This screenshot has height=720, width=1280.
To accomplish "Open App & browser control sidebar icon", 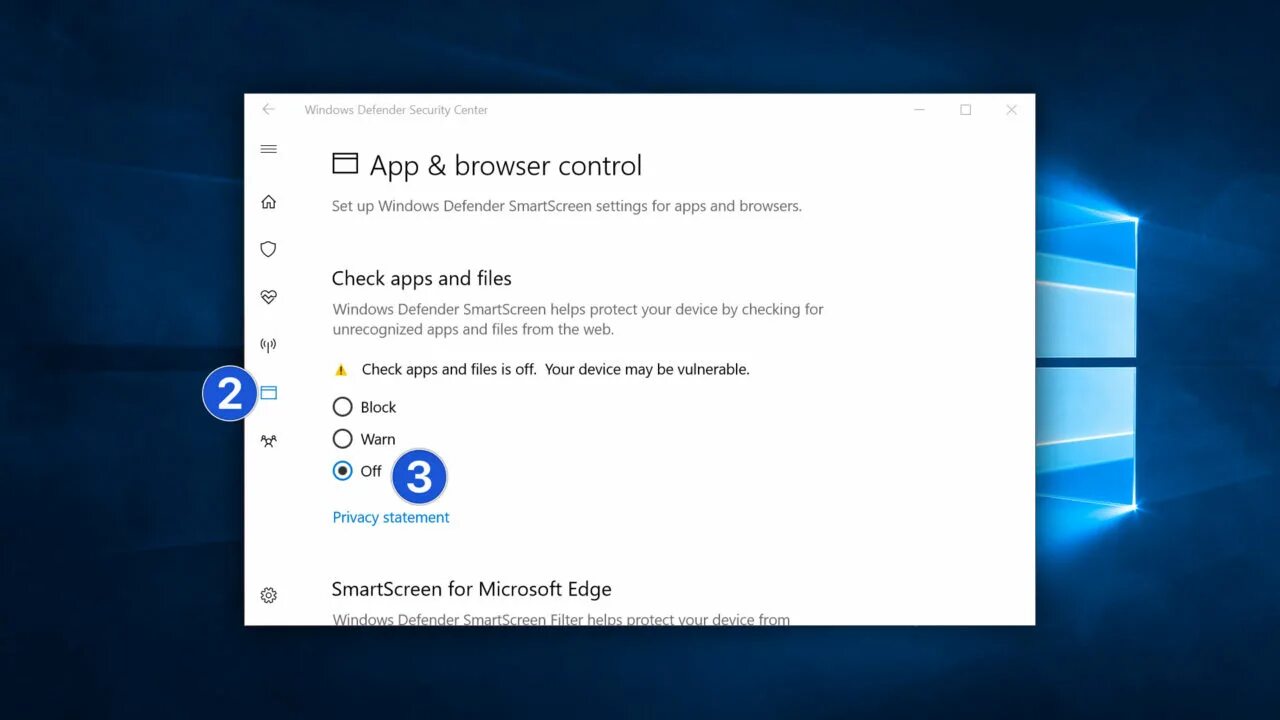I will coord(268,393).
